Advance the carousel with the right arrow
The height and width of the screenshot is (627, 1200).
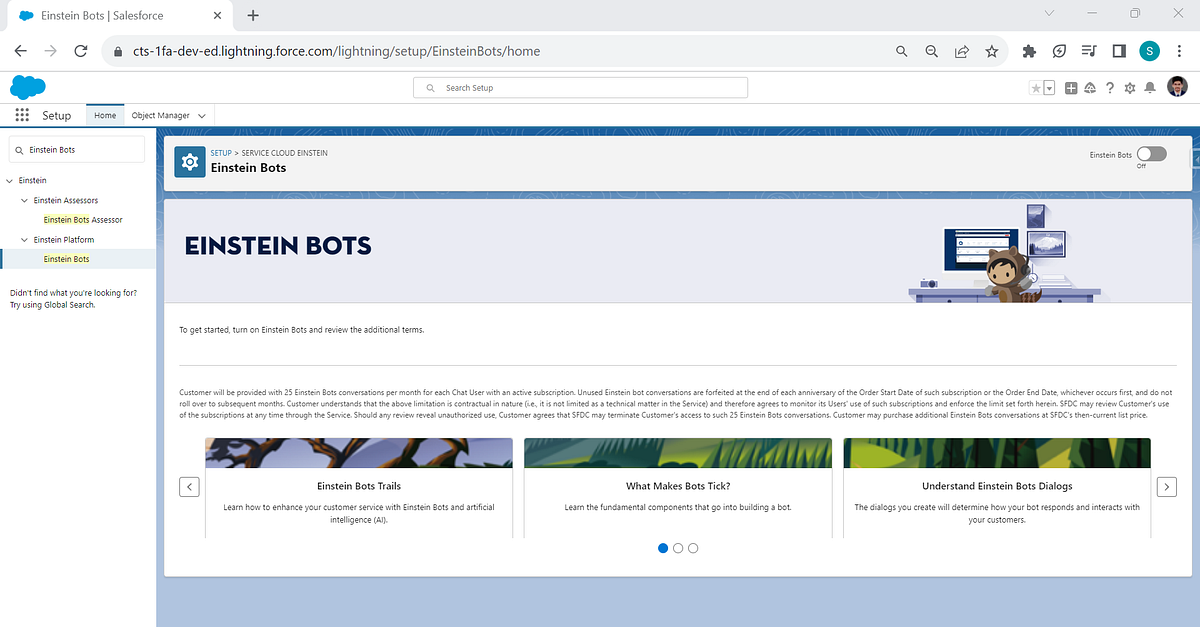(1166, 486)
